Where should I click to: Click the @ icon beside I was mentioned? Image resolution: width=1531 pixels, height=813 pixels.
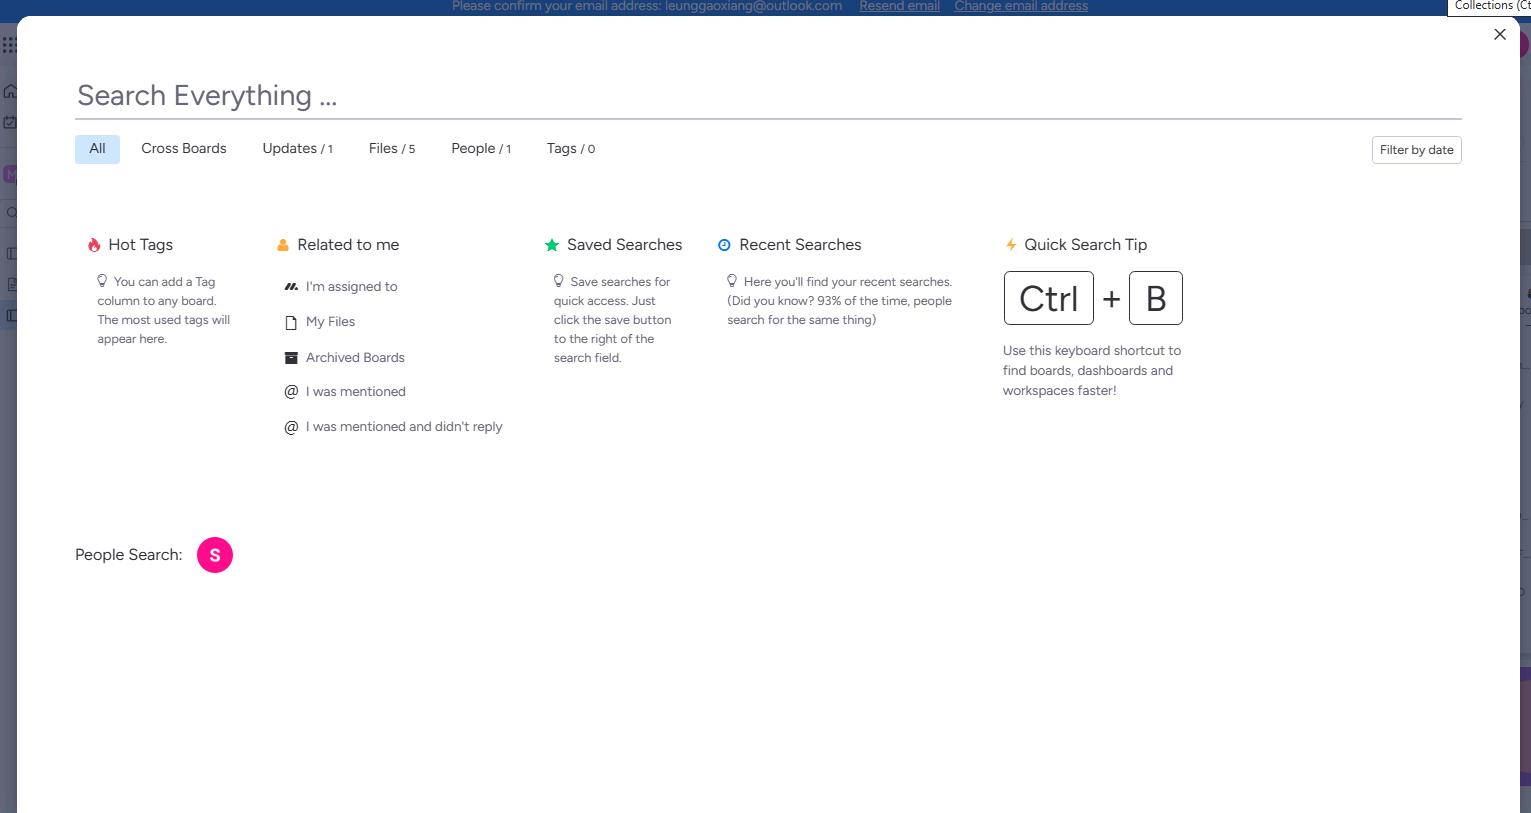pos(291,392)
